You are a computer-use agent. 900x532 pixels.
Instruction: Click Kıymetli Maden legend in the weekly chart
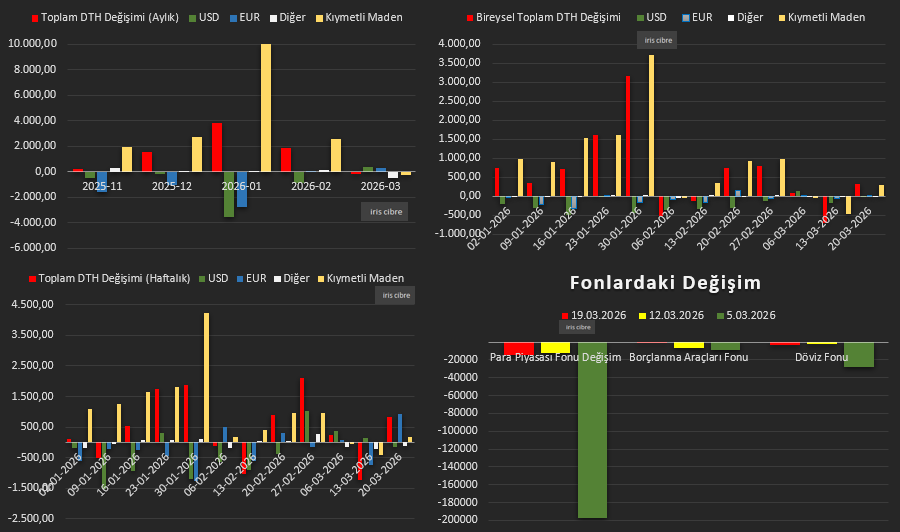[361, 278]
